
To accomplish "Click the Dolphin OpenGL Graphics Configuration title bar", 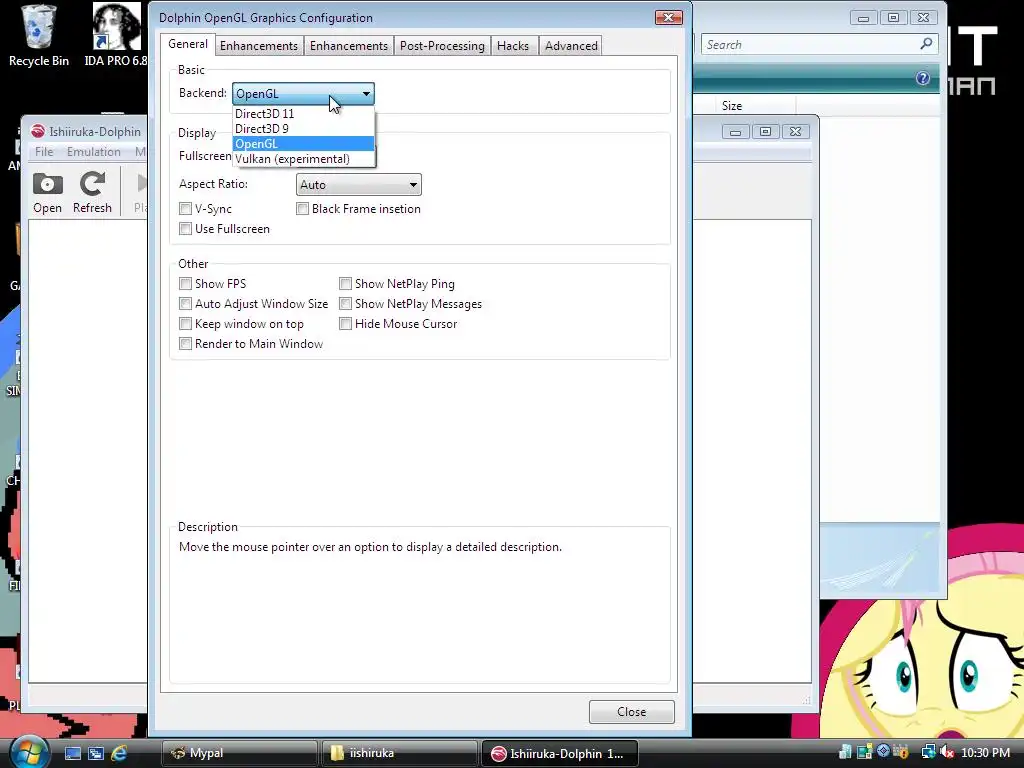I will click(x=402, y=18).
